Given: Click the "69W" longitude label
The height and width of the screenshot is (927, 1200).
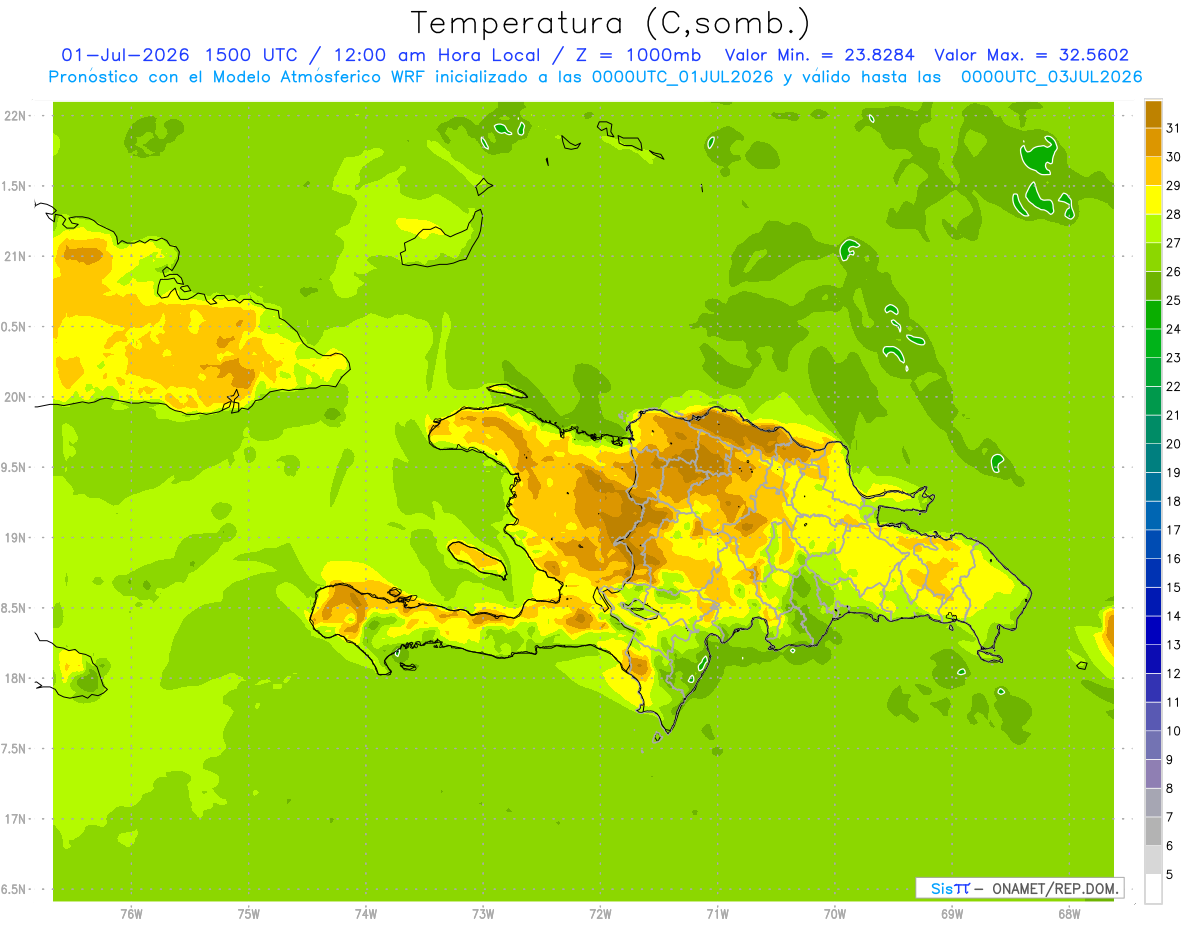Looking at the screenshot, I should 951,914.
